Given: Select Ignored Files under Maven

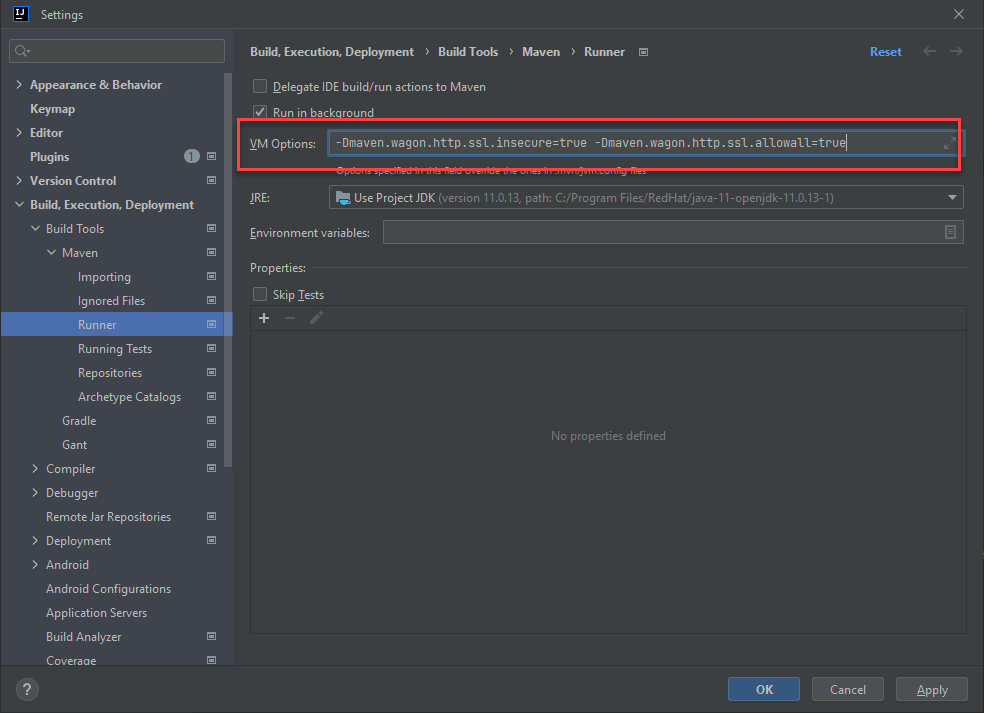Looking at the screenshot, I should pos(111,301).
